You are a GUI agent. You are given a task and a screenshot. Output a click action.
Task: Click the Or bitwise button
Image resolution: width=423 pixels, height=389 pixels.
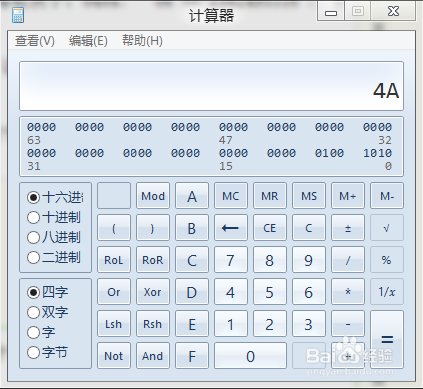pos(114,292)
